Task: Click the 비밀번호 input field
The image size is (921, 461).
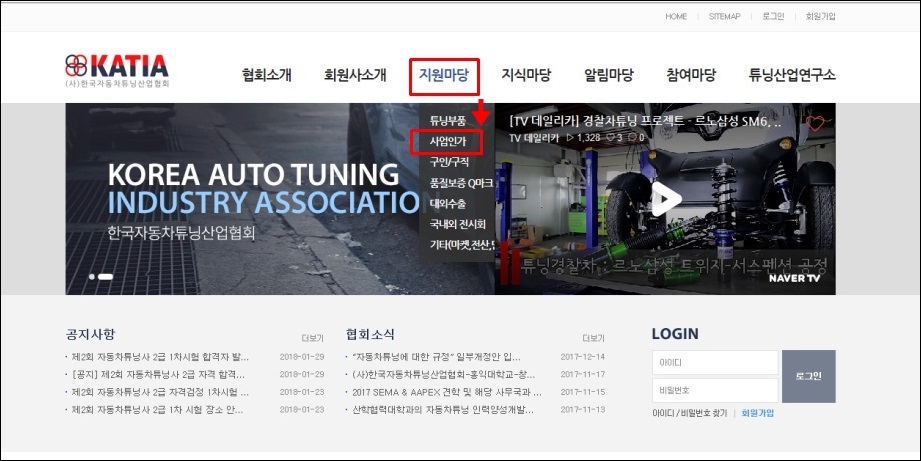Action: point(715,390)
